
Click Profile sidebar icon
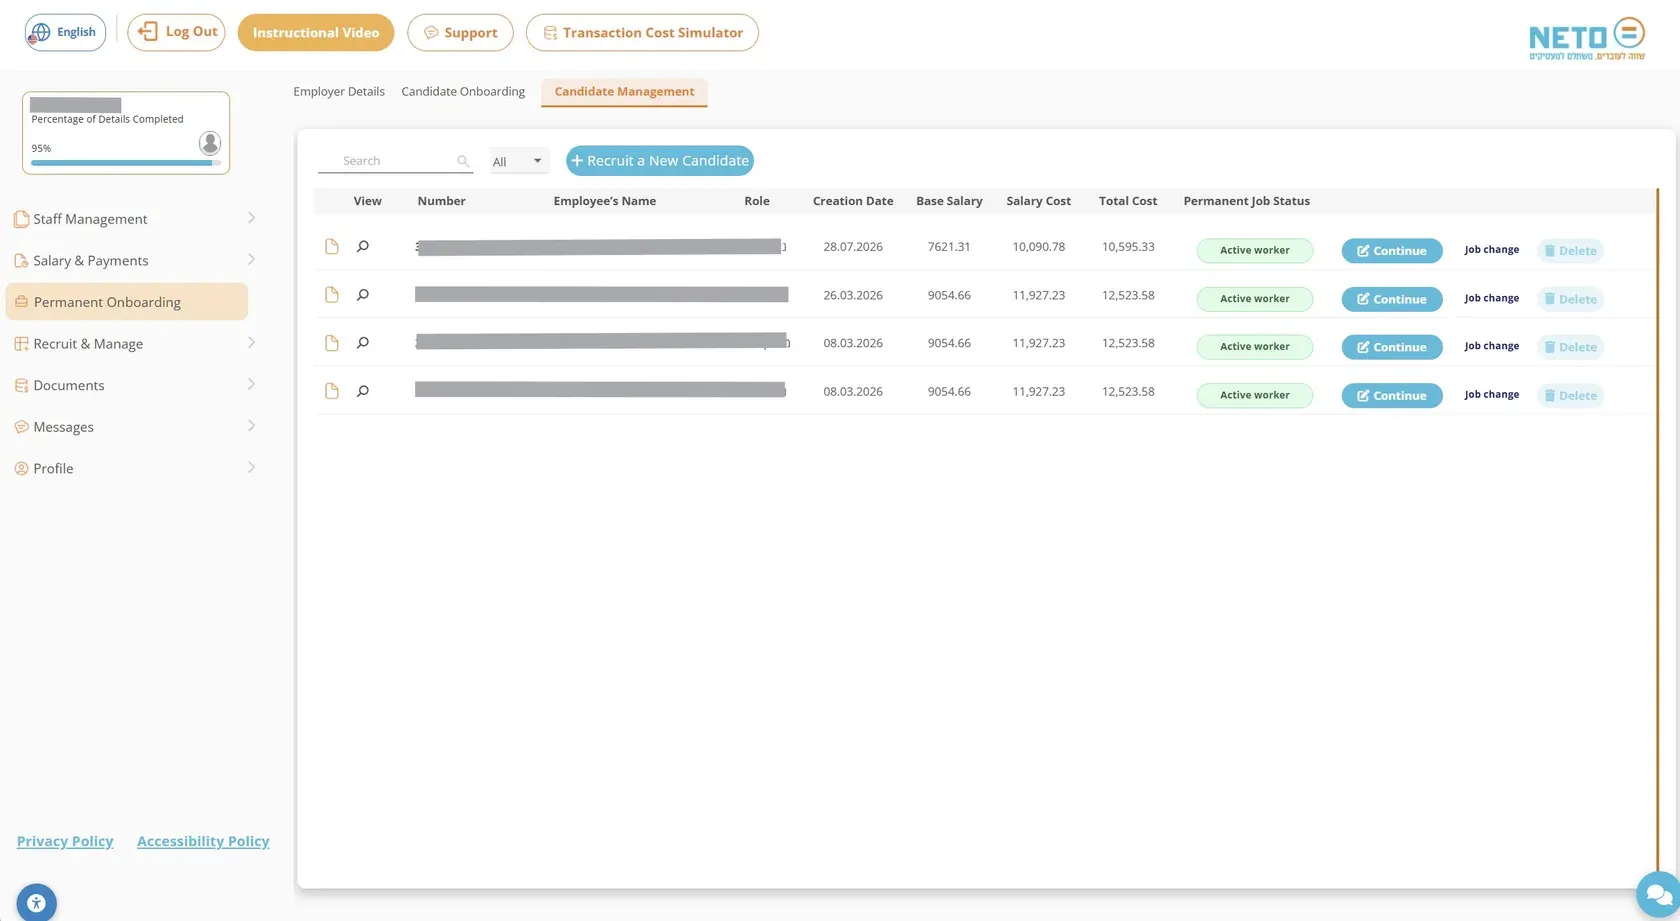(x=21, y=468)
